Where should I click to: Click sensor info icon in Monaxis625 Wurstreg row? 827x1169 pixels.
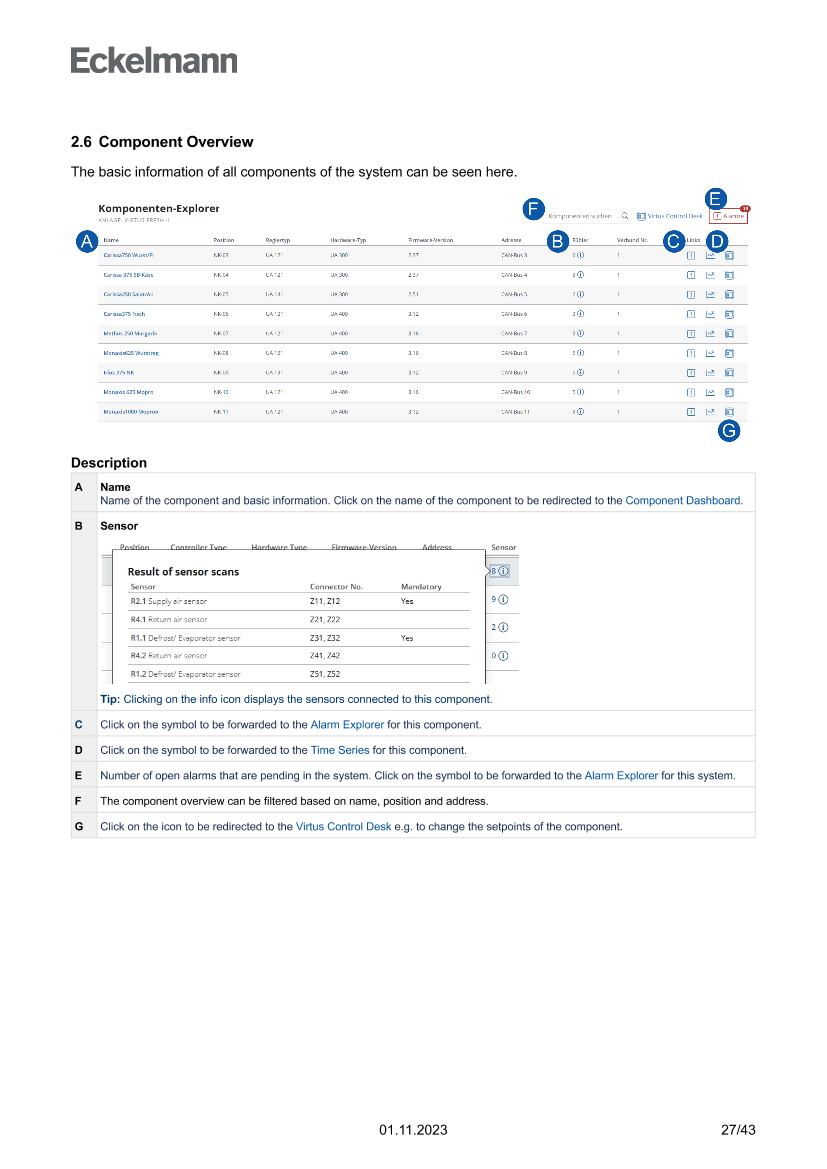(580, 353)
